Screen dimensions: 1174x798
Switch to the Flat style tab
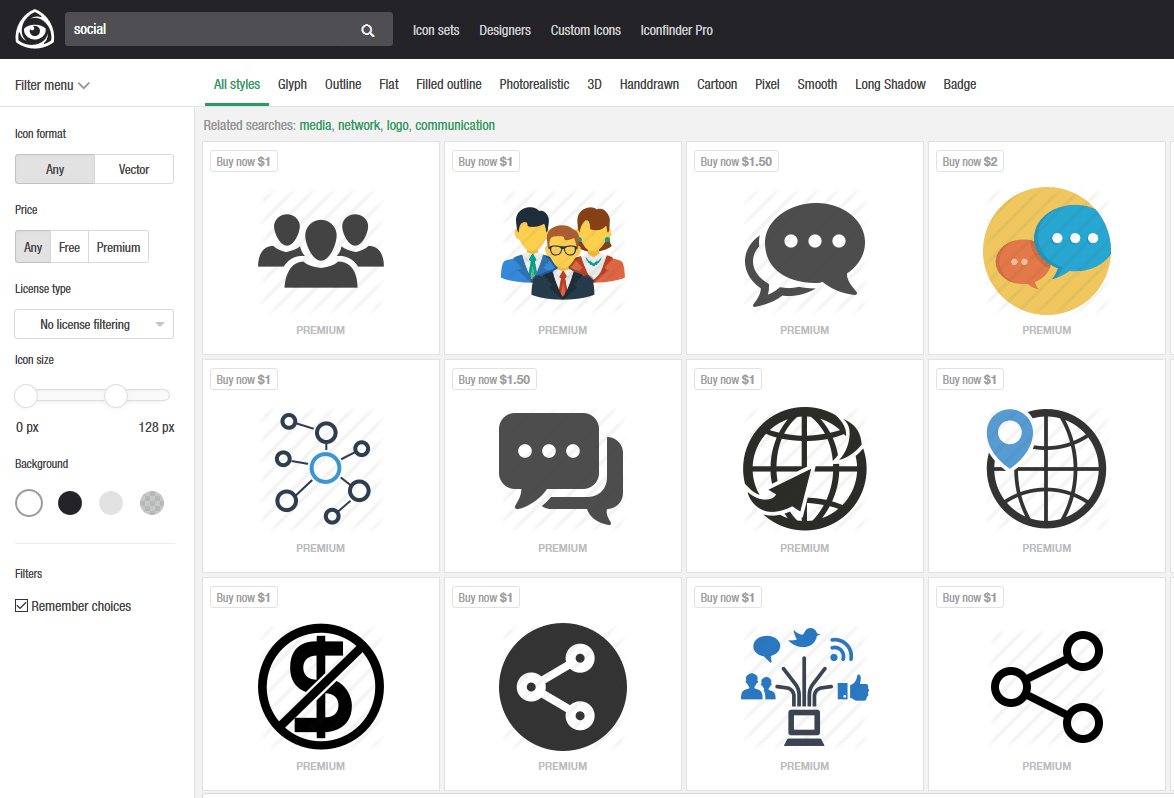coord(389,84)
